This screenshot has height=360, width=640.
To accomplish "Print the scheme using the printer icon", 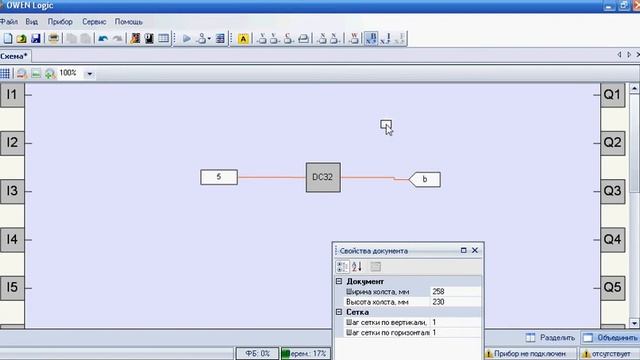I will coord(53,38).
